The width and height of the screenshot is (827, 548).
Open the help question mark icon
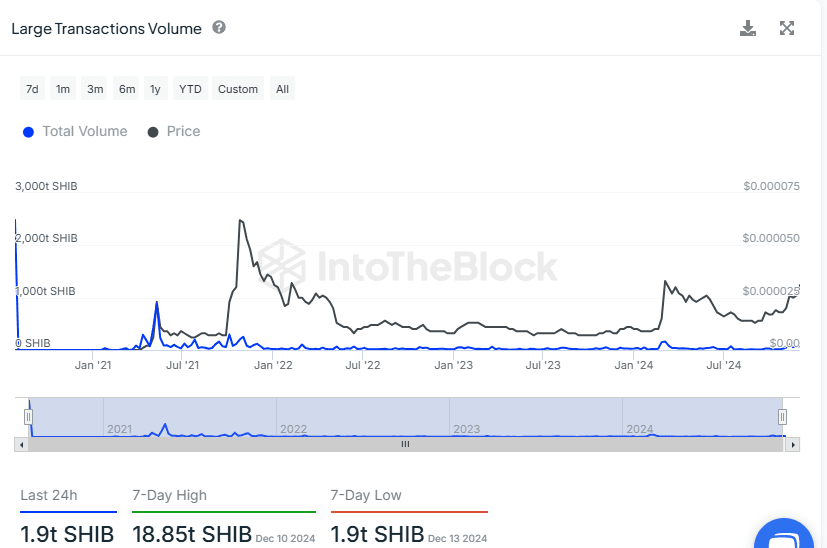point(219,27)
